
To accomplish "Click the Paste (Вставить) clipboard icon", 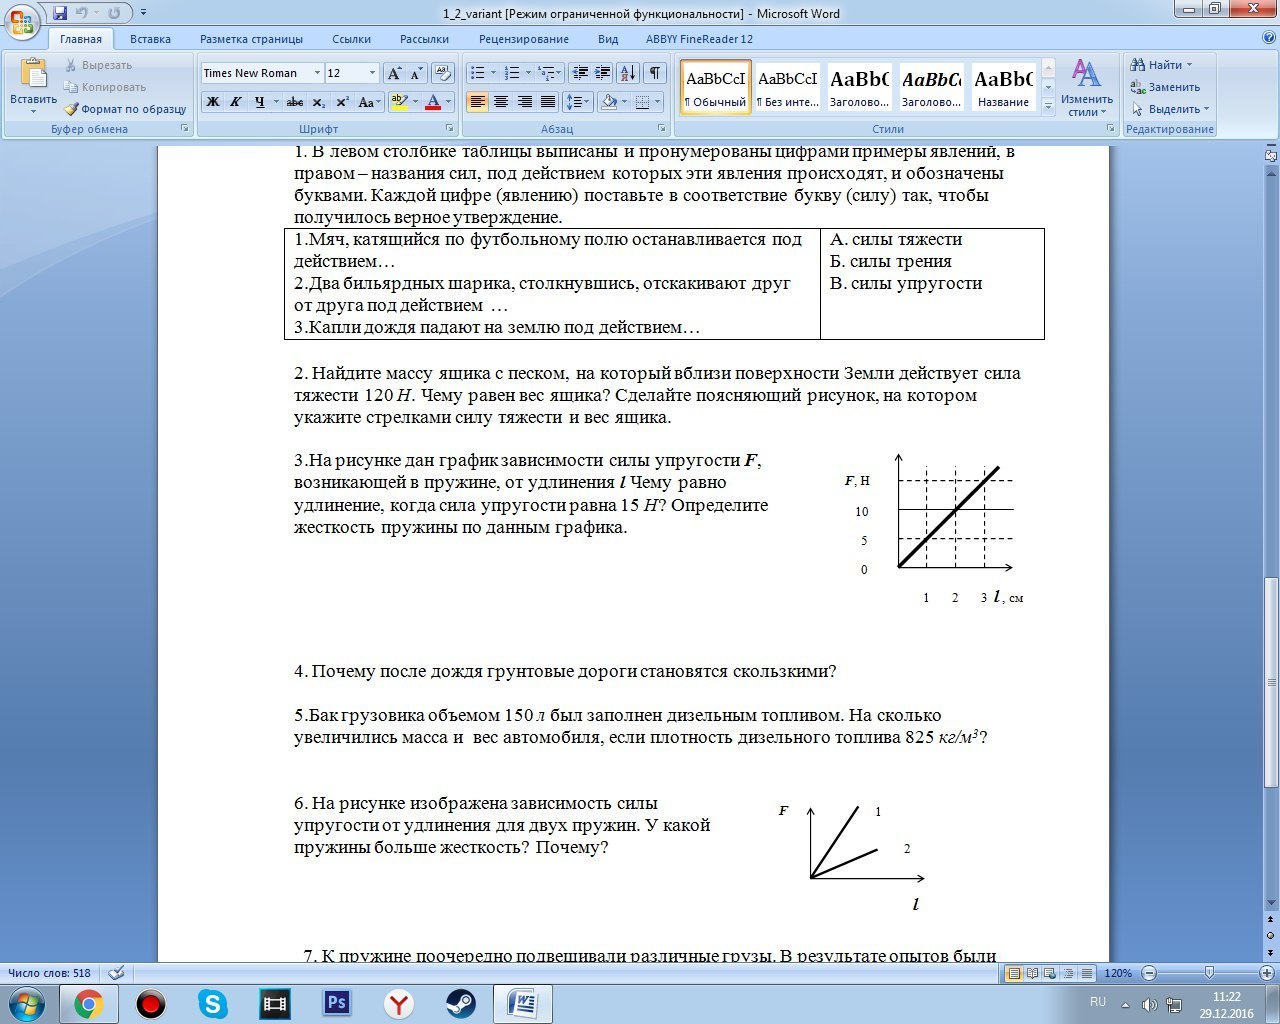I will click(33, 76).
